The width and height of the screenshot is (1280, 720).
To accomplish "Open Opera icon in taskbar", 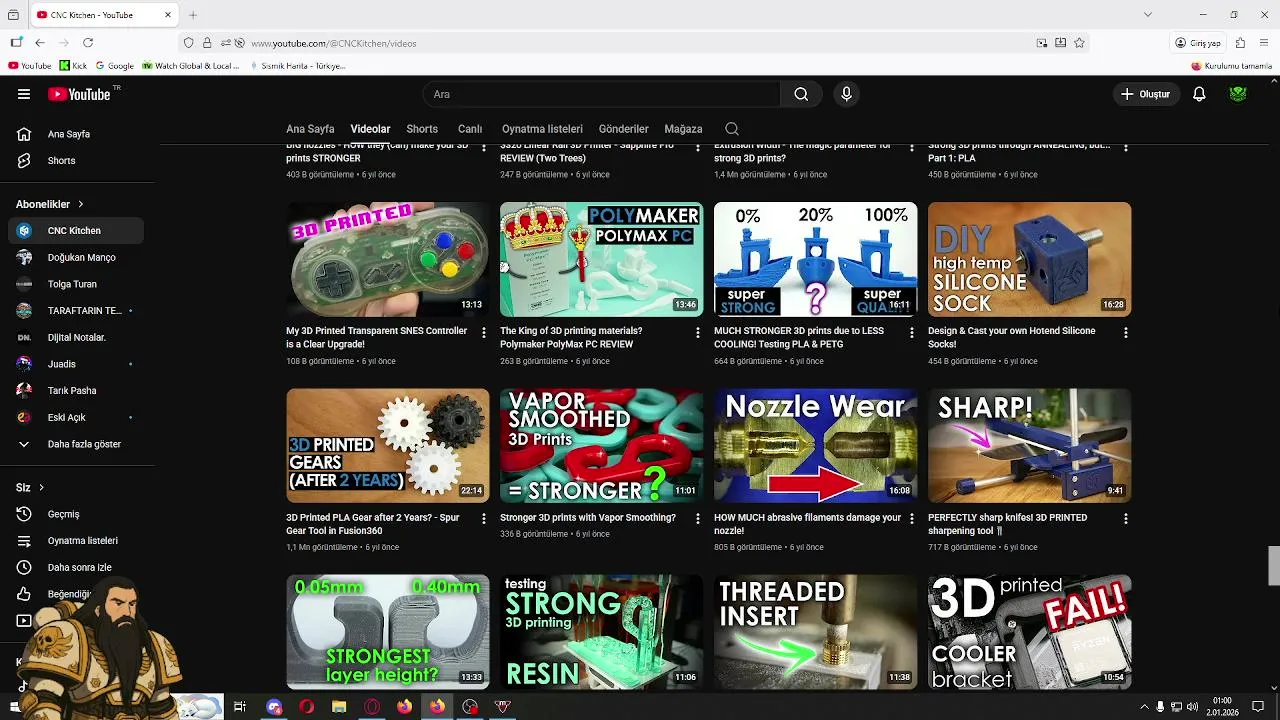I will [x=306, y=707].
